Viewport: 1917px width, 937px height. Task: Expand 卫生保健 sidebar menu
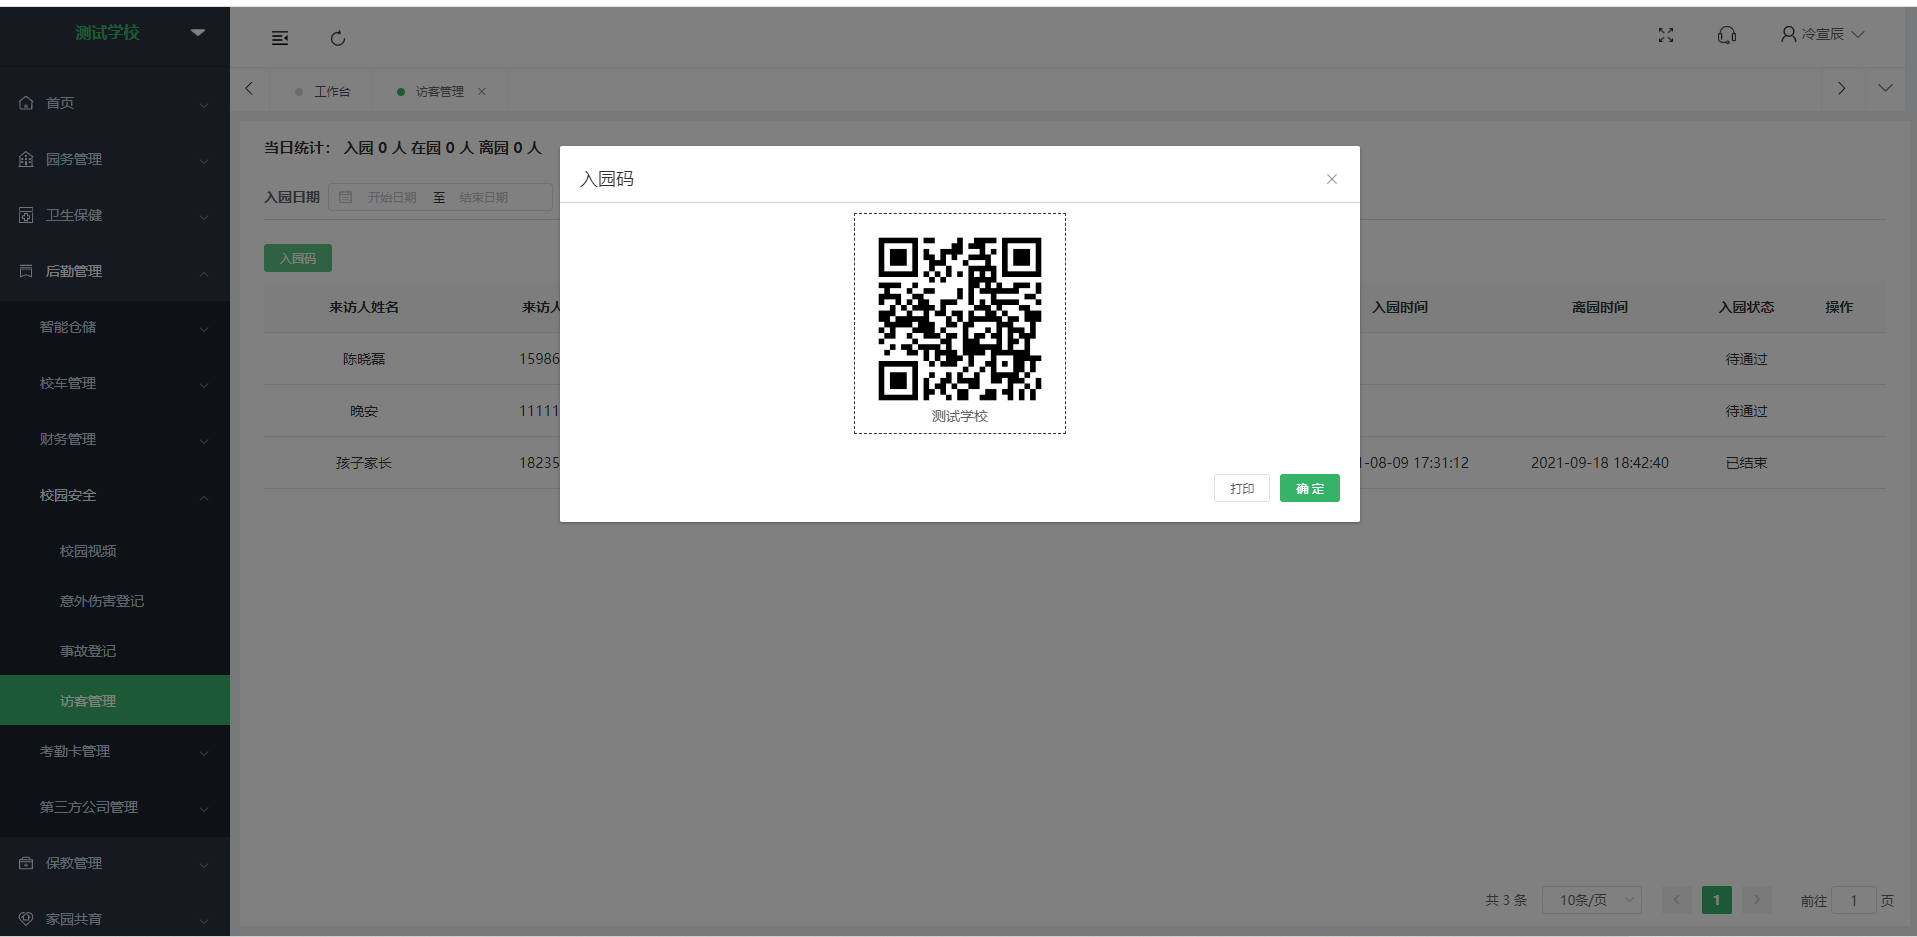[x=115, y=215]
